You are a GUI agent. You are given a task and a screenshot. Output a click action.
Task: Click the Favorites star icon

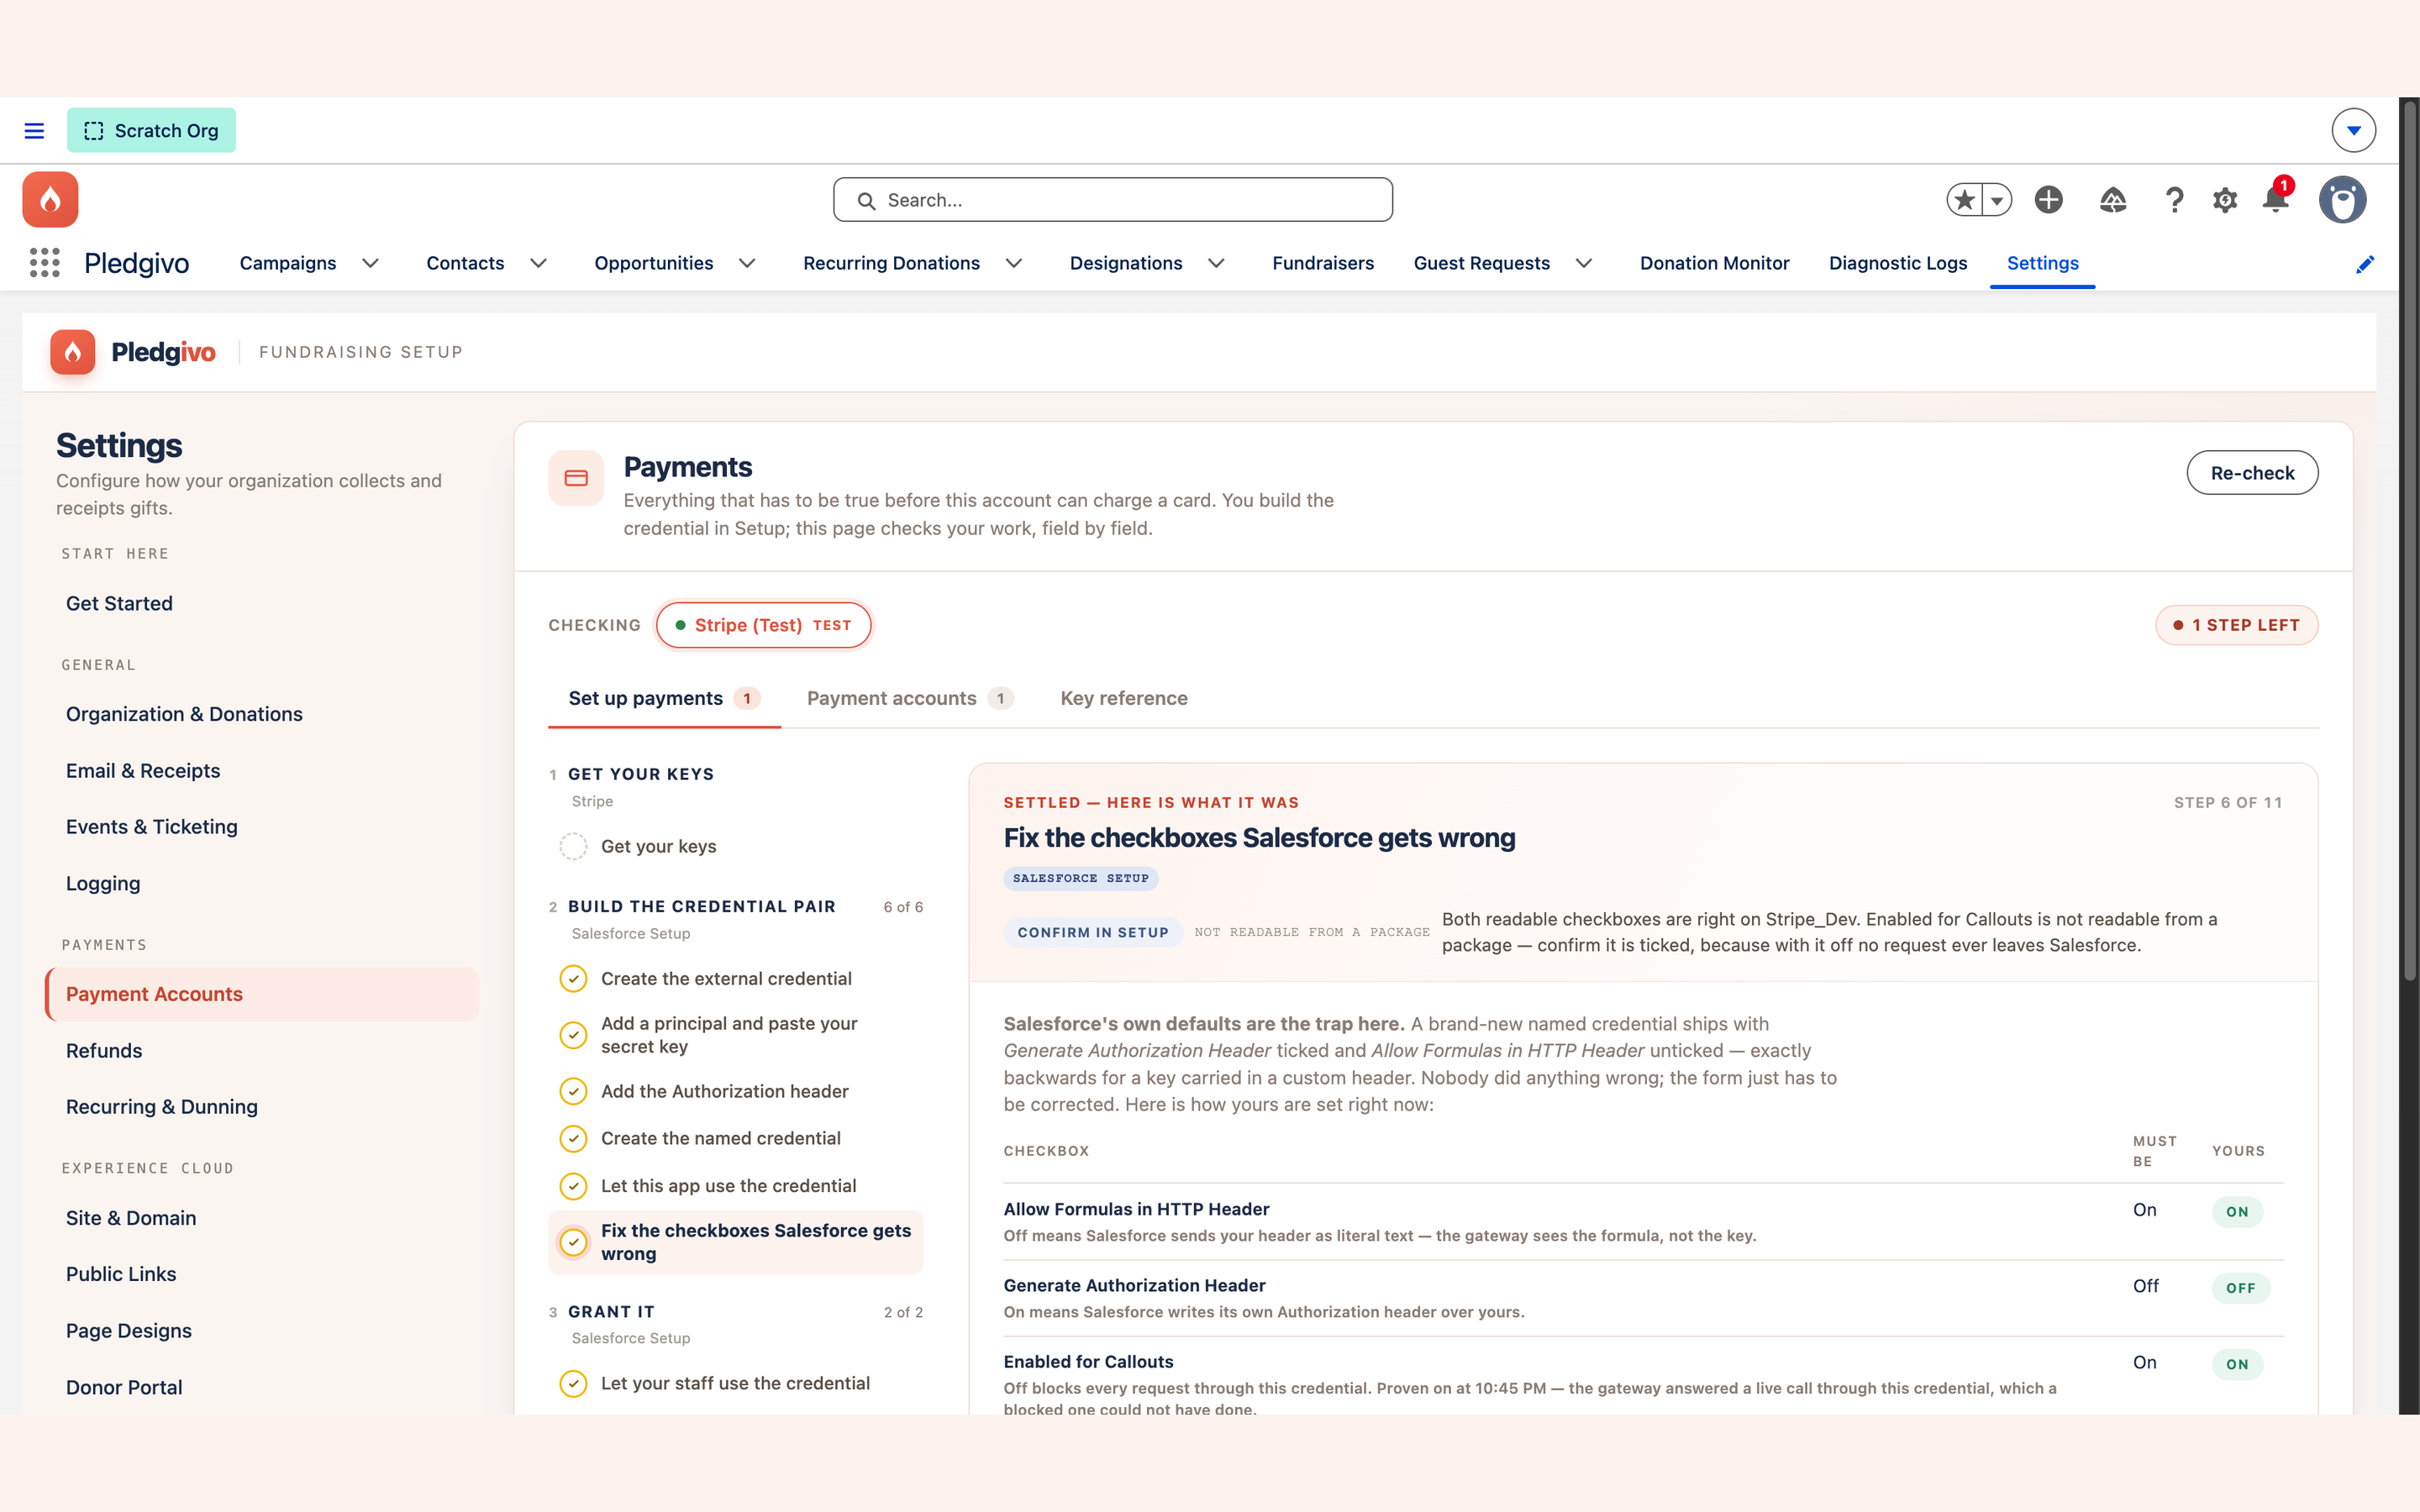pyautogui.click(x=1965, y=200)
